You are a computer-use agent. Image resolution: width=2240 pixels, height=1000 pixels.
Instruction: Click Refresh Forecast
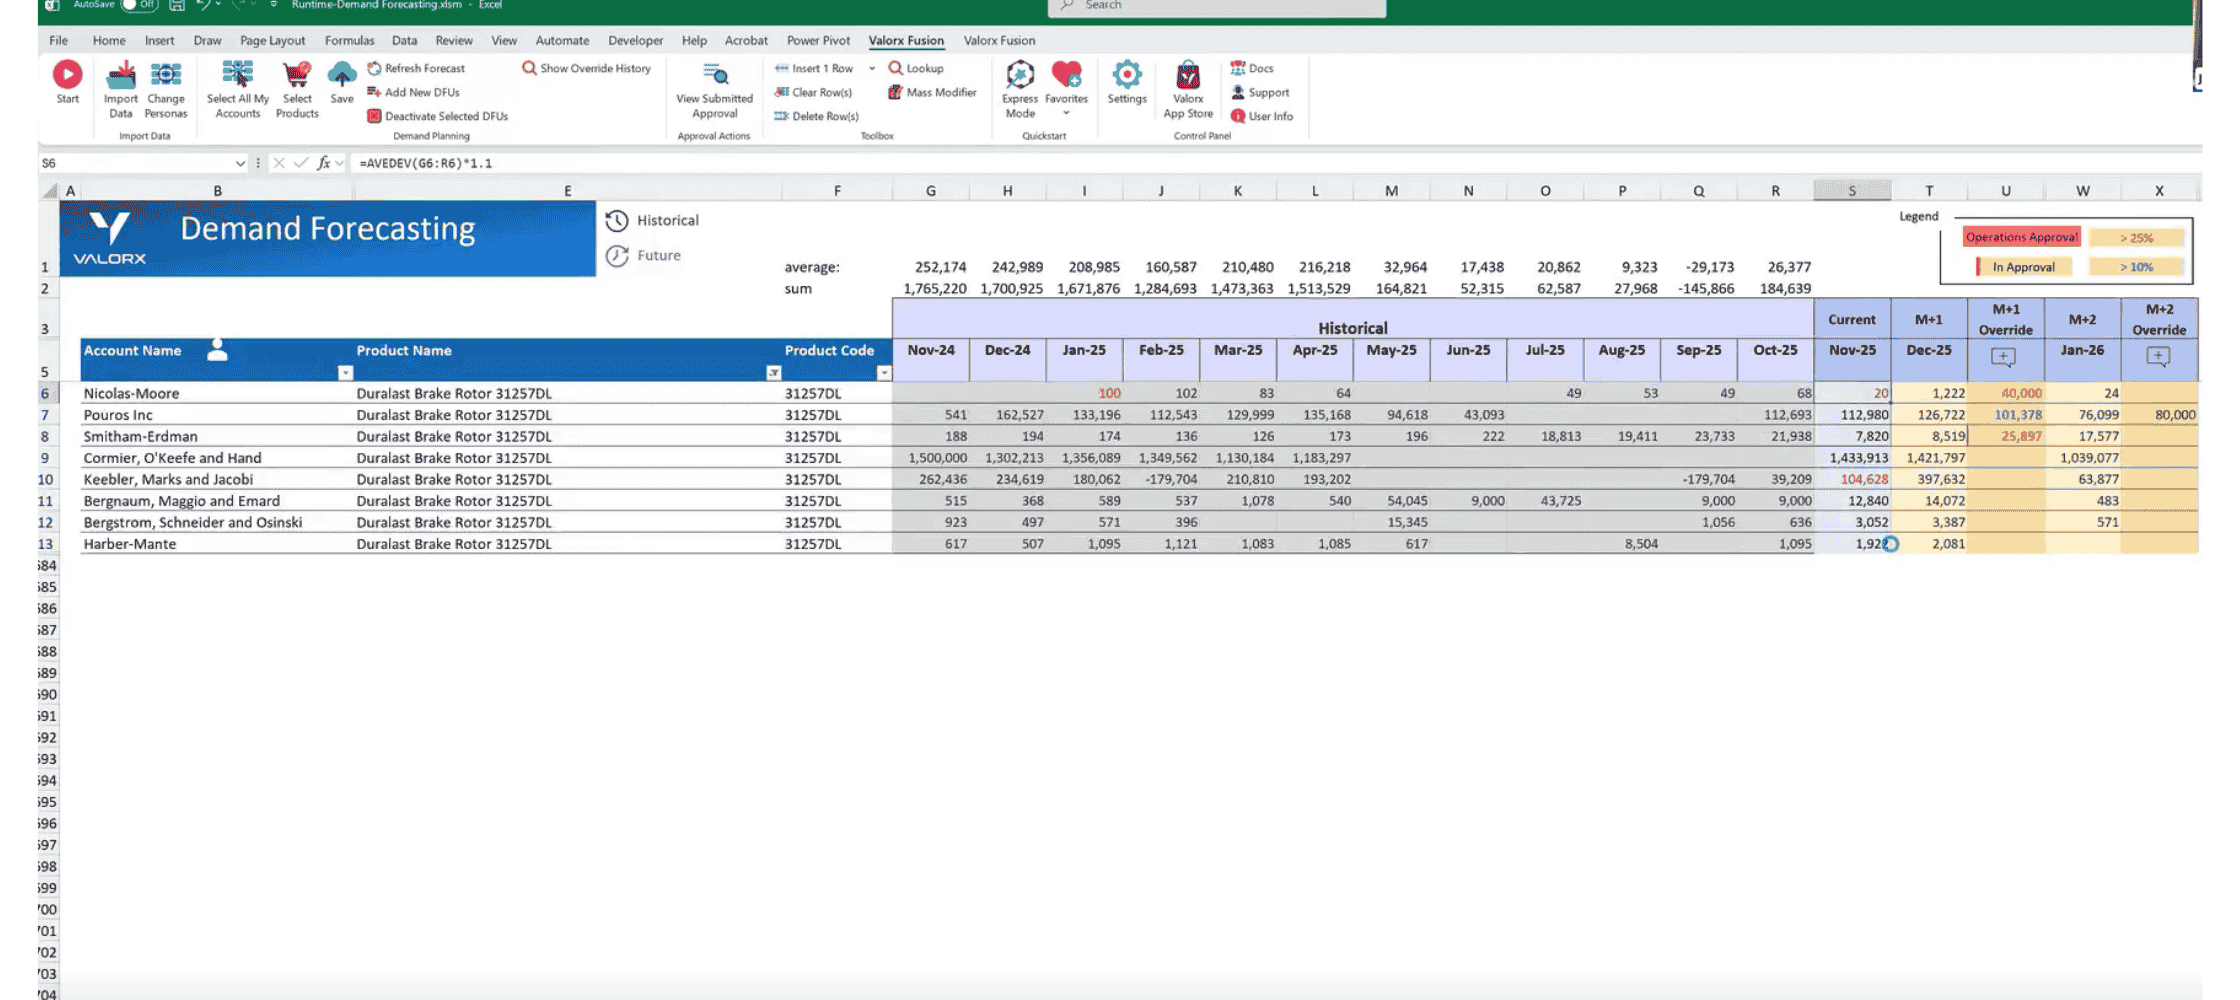pos(416,68)
